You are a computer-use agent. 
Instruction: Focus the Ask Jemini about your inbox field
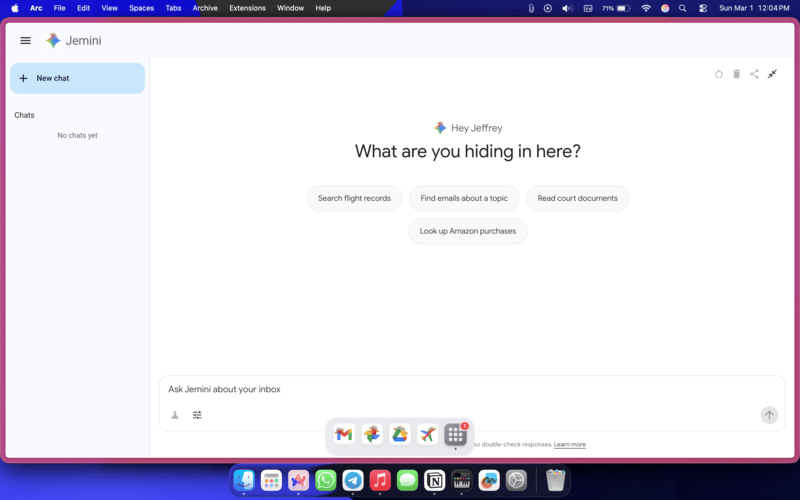click(472, 389)
